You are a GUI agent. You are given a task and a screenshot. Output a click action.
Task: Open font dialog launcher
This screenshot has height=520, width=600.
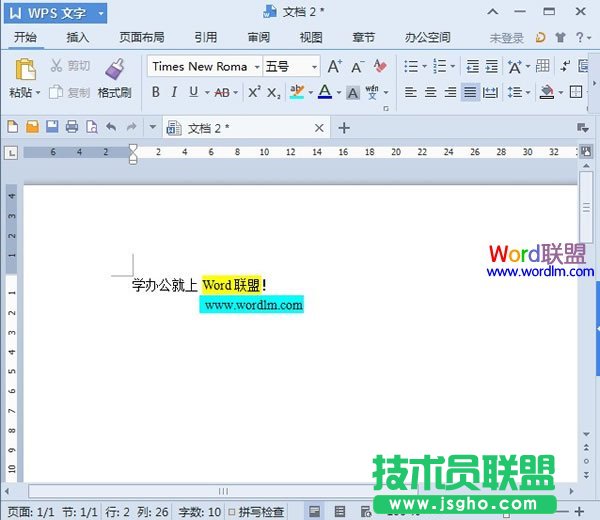tap(386, 109)
